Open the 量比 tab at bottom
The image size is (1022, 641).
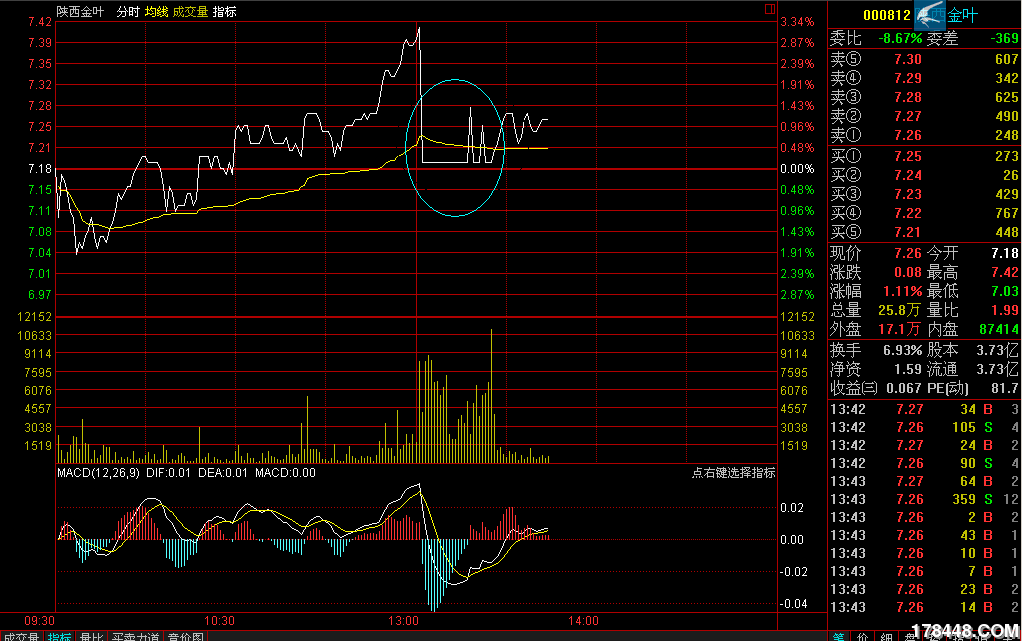pyautogui.click(x=91, y=636)
